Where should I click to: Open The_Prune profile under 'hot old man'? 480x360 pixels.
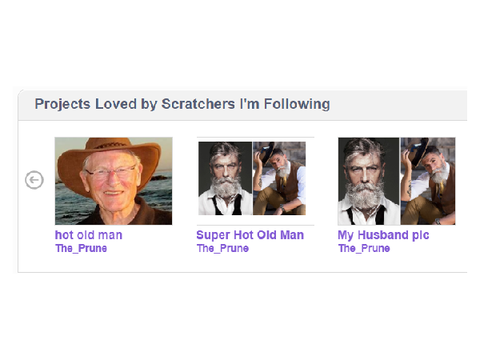pos(81,248)
